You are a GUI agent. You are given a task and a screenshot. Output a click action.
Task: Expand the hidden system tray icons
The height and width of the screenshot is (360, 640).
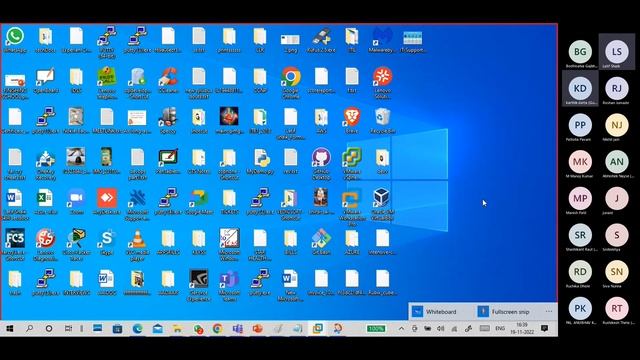point(401,329)
